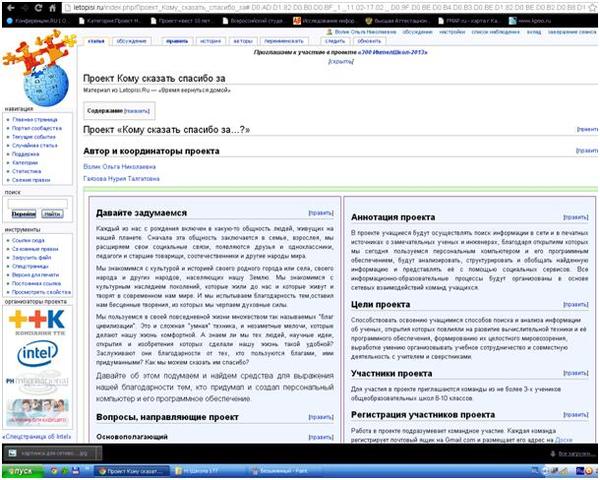600x480 pixels.
Task: Open 'Категории' navigation link
Action: coord(25,163)
